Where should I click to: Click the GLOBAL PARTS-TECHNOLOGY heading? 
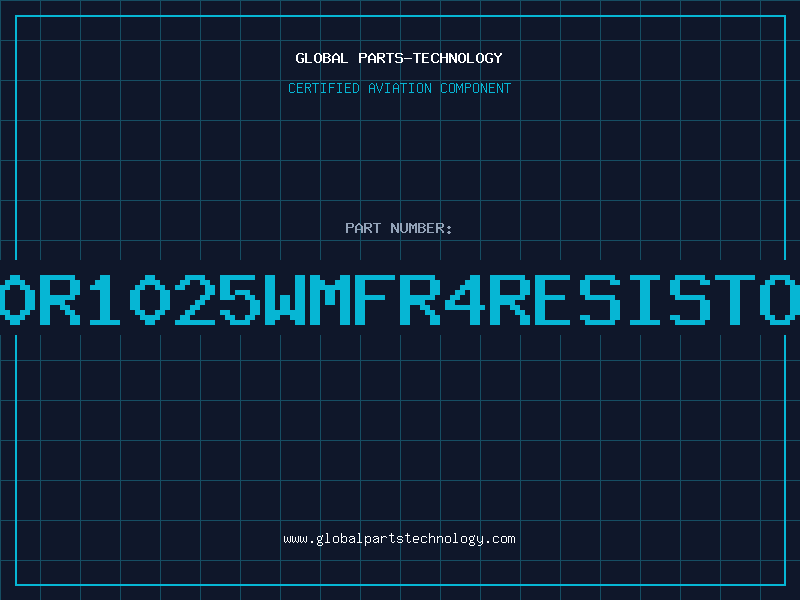pos(399,58)
